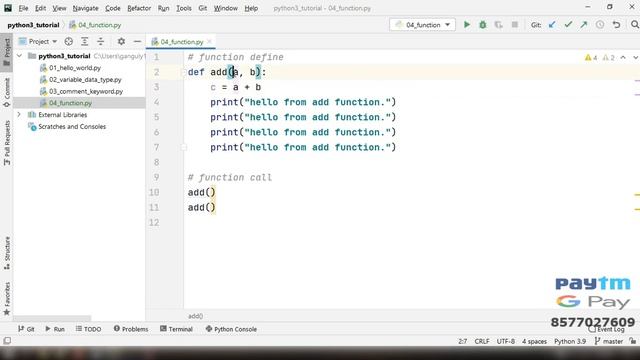The image size is (640, 360).
Task: Run with coverage icon in toolbar
Action: coord(498,25)
